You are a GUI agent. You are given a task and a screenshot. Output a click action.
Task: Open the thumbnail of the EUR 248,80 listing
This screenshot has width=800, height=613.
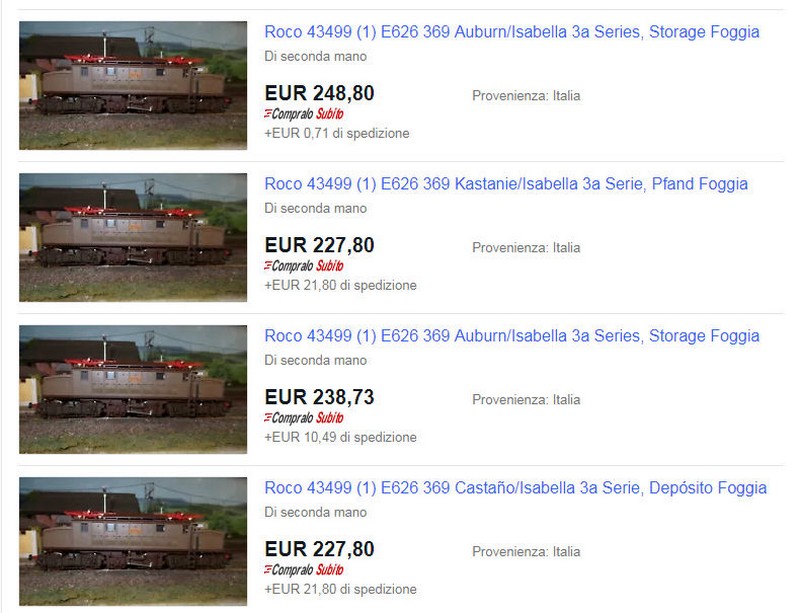133,85
